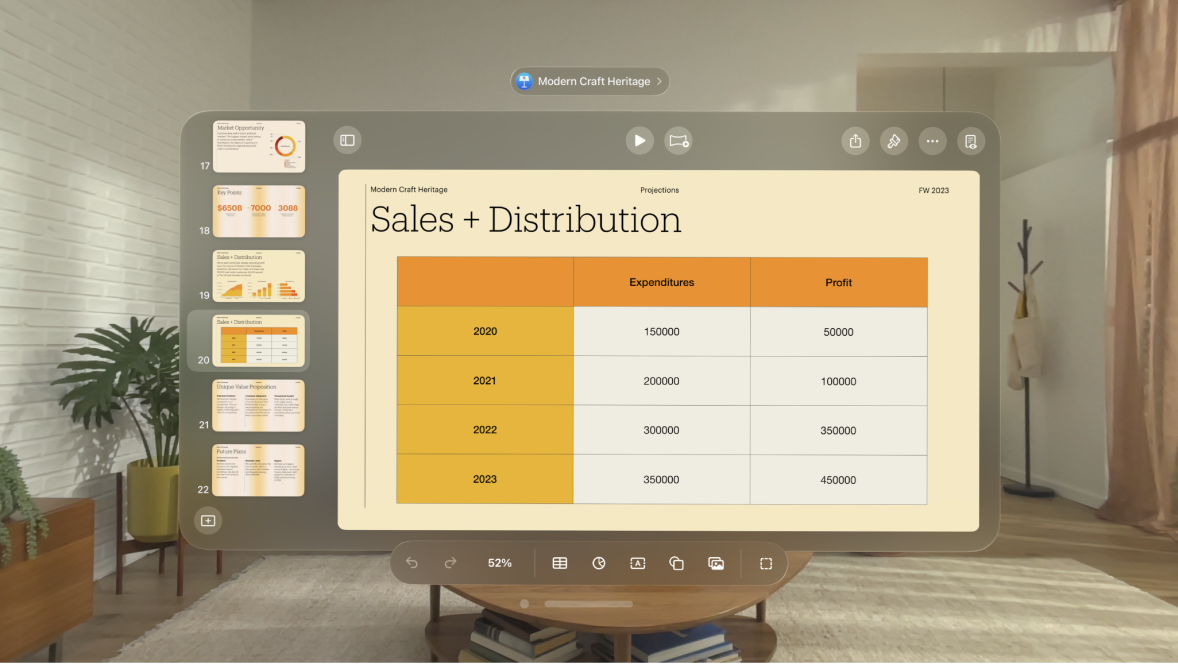Select the Sales + Distribution slide title
The width and height of the screenshot is (1178, 666).
526,219
